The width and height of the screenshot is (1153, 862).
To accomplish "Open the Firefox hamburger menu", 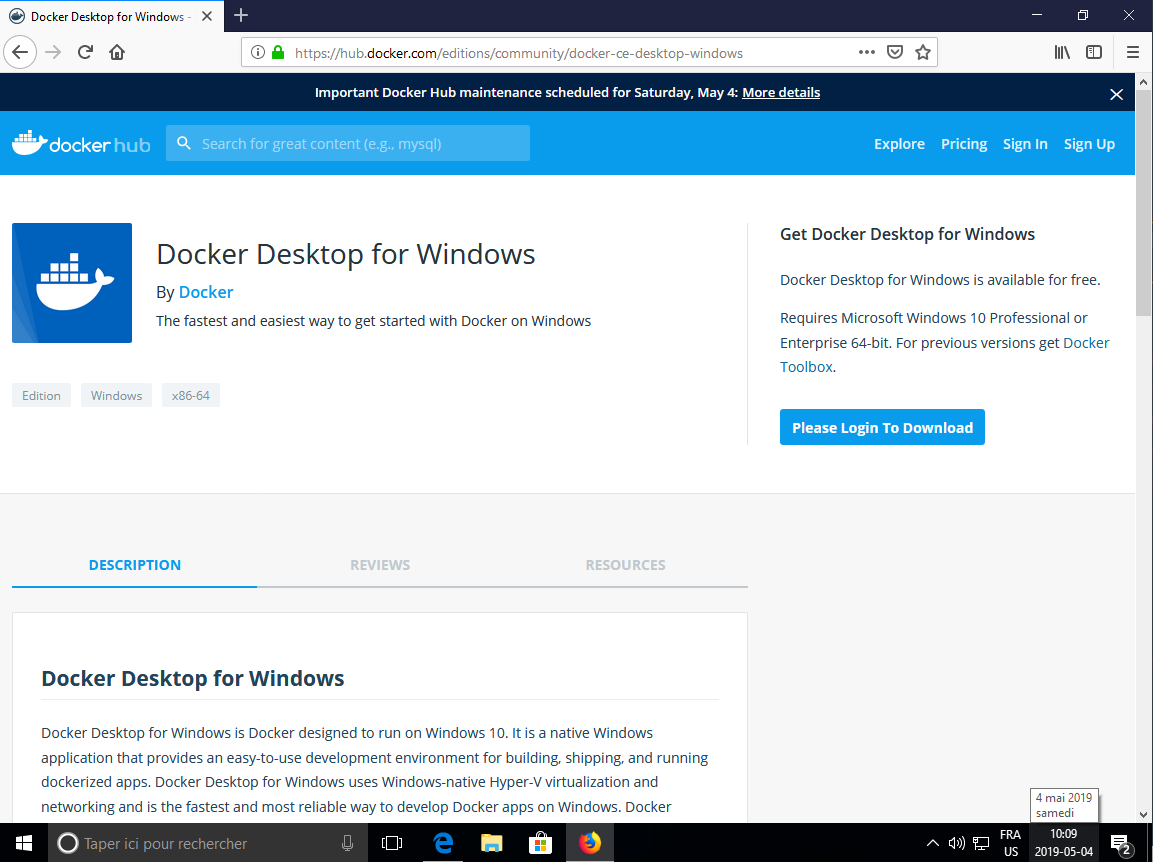I will click(1133, 52).
